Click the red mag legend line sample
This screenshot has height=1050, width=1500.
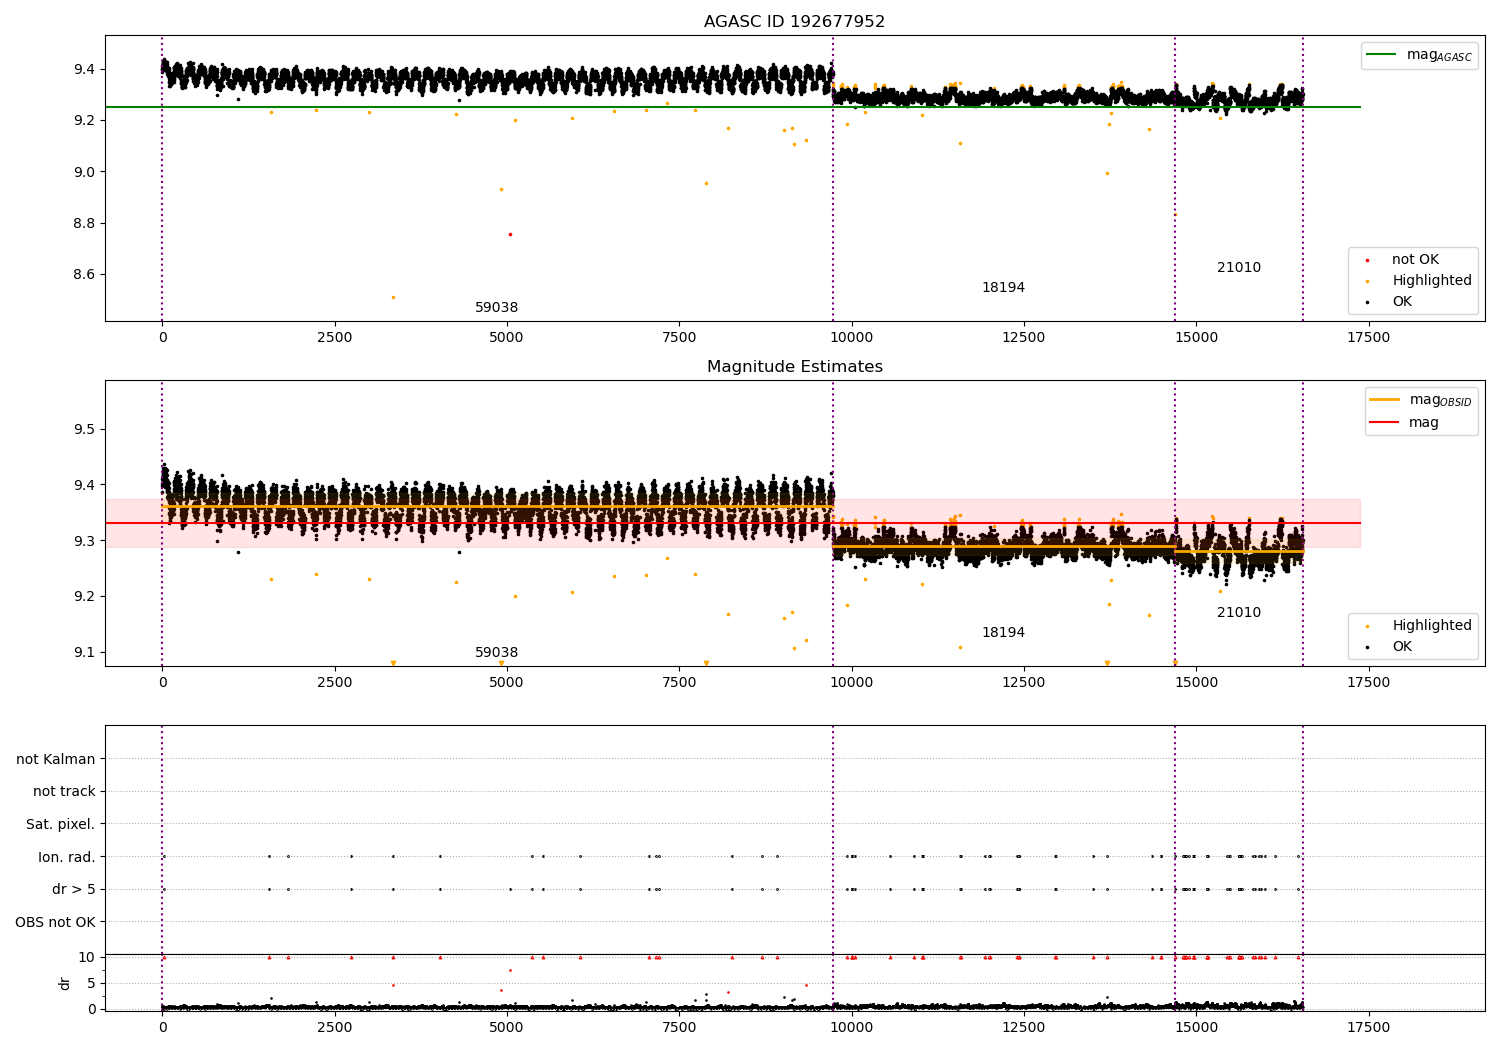[x=1385, y=422]
